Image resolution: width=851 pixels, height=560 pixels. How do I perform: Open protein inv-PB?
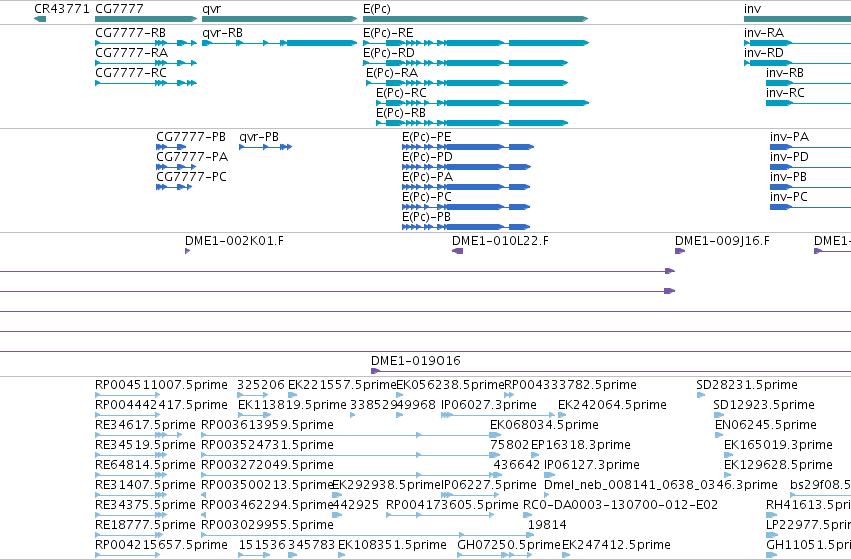click(x=788, y=177)
